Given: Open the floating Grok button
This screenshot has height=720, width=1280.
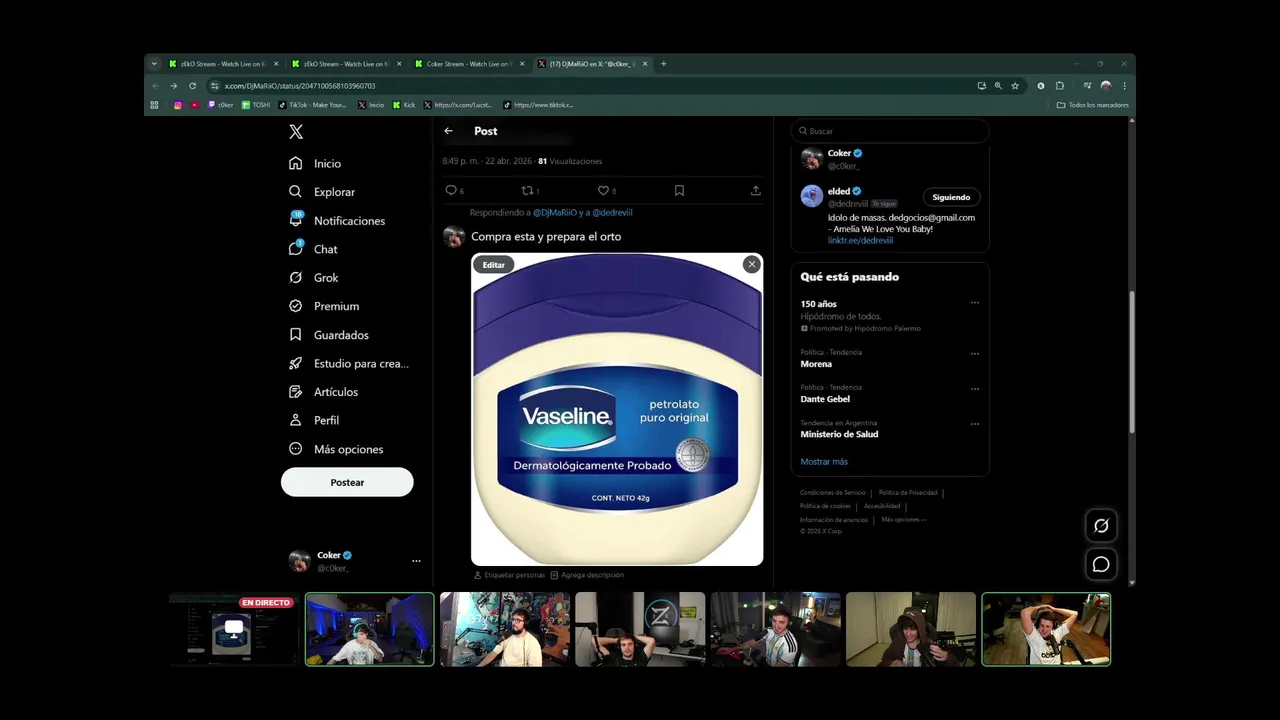Looking at the screenshot, I should pyautogui.click(x=1101, y=526).
